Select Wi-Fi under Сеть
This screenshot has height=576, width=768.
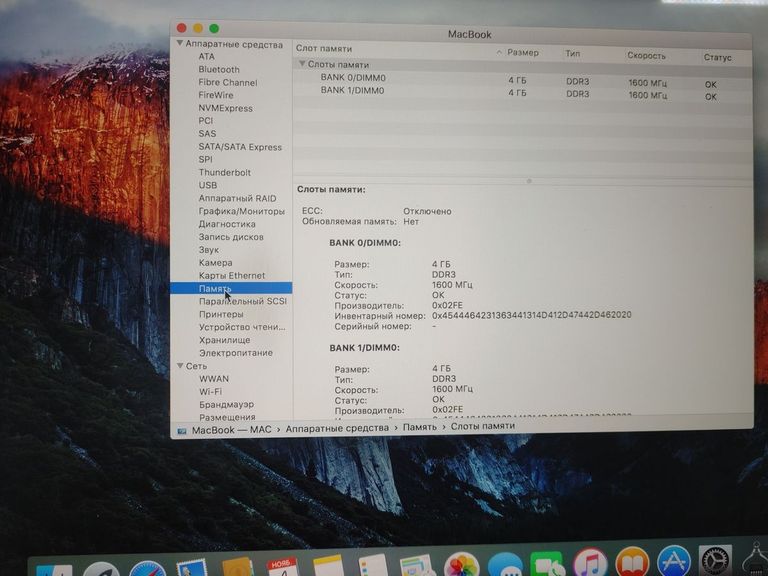coord(211,391)
